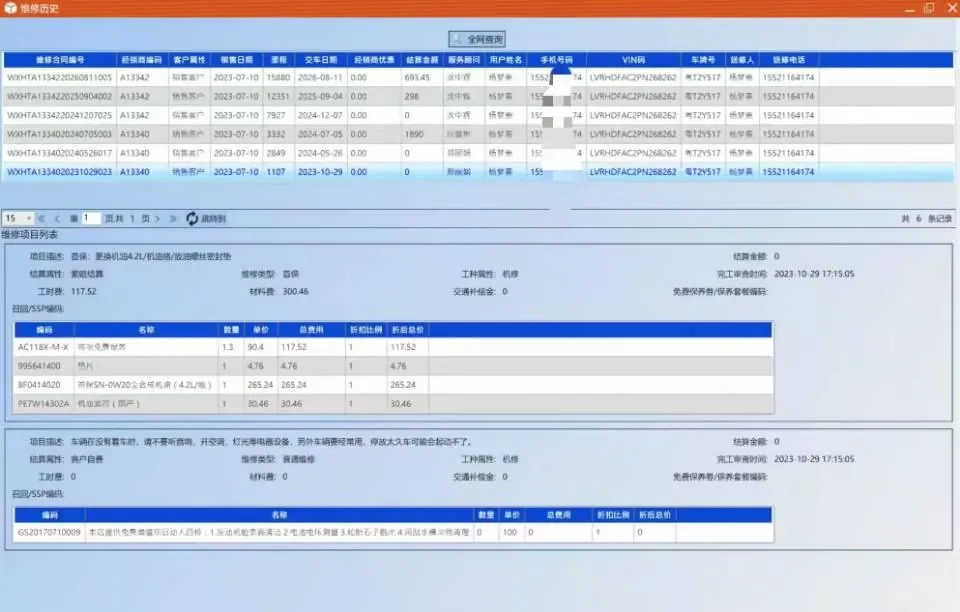Go to the first page with double-left arrow

(x=42, y=218)
